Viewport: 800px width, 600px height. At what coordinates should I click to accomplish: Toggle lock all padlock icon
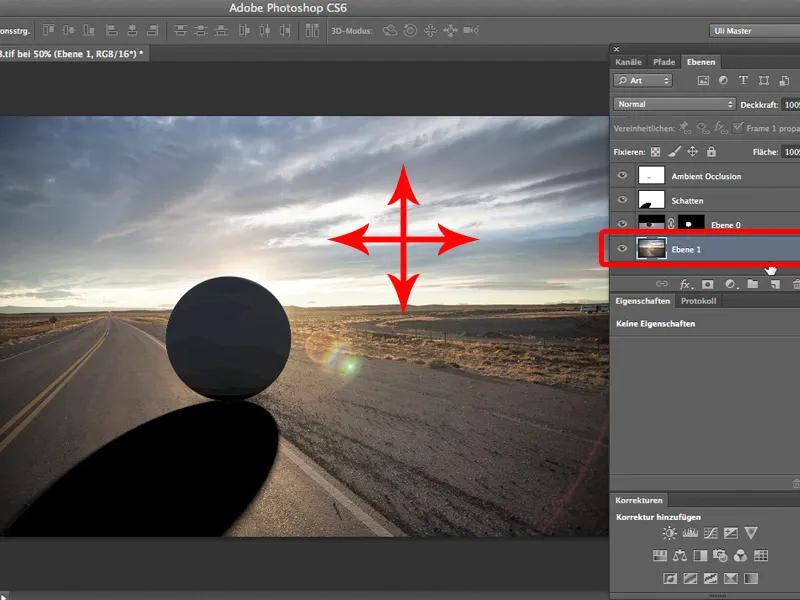711,152
